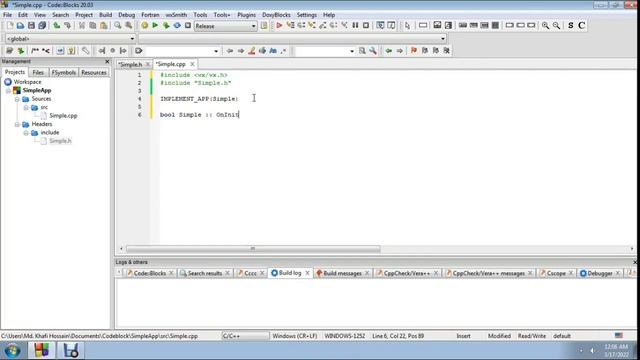
Task: Open the Settings menu
Action: 307,15
